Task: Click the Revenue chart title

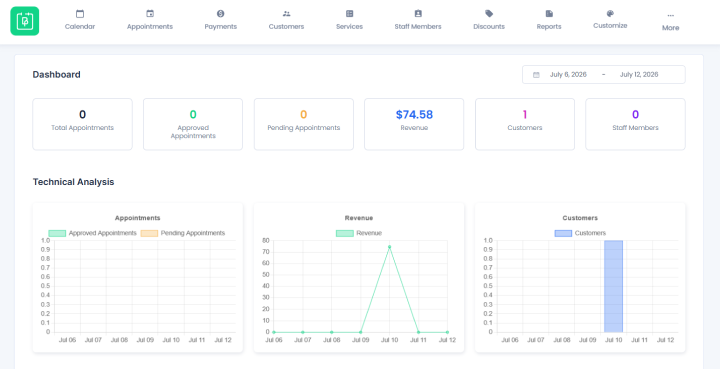Action: click(359, 218)
